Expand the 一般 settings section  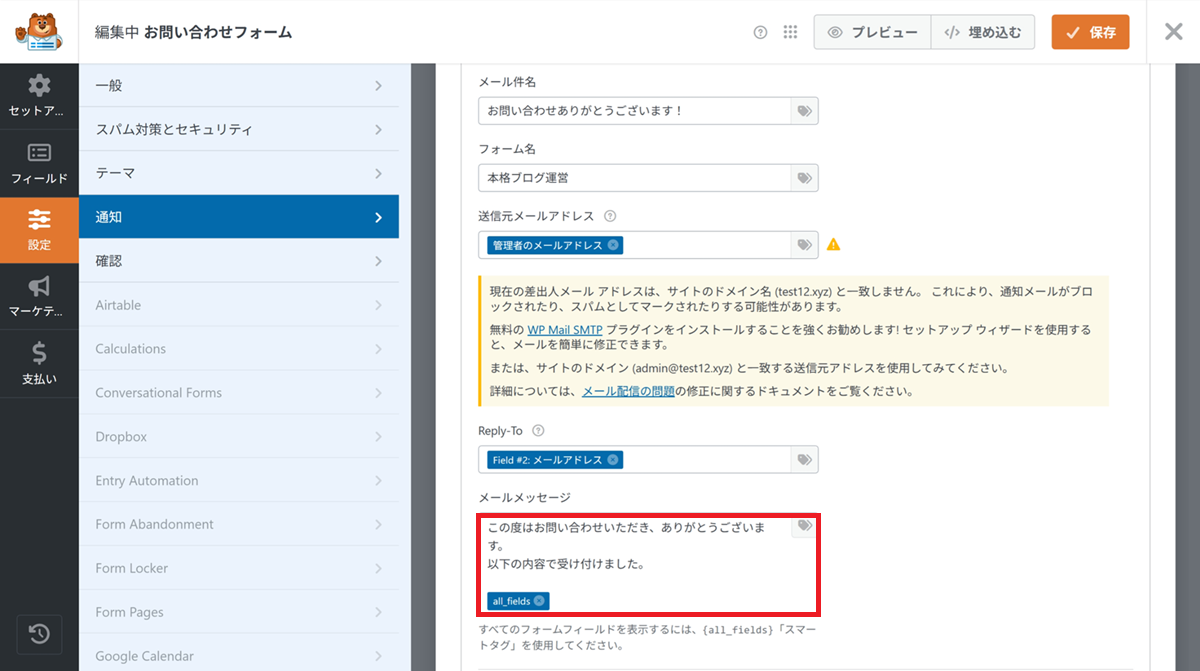pyautogui.click(x=238, y=86)
